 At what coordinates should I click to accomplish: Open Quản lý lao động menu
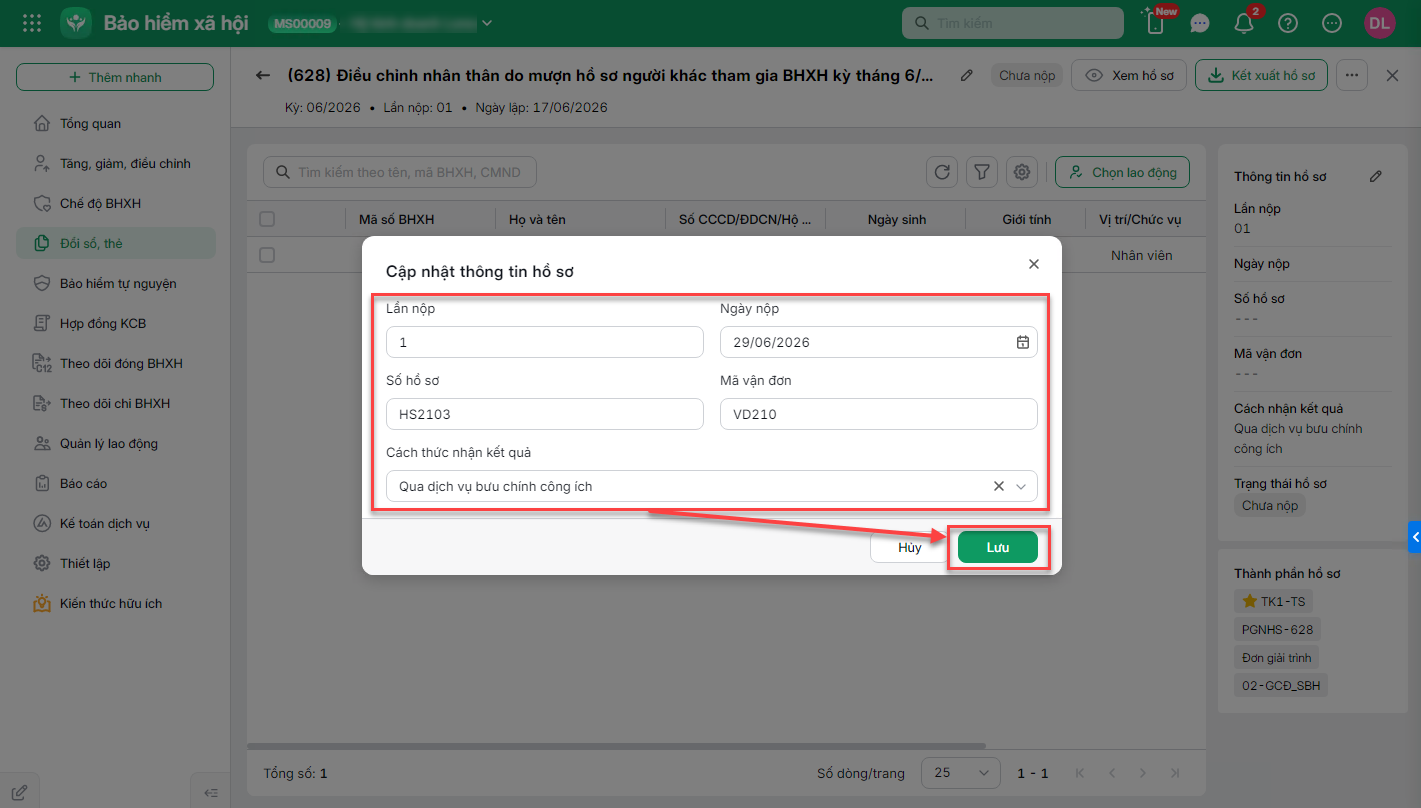pyautogui.click(x=116, y=443)
